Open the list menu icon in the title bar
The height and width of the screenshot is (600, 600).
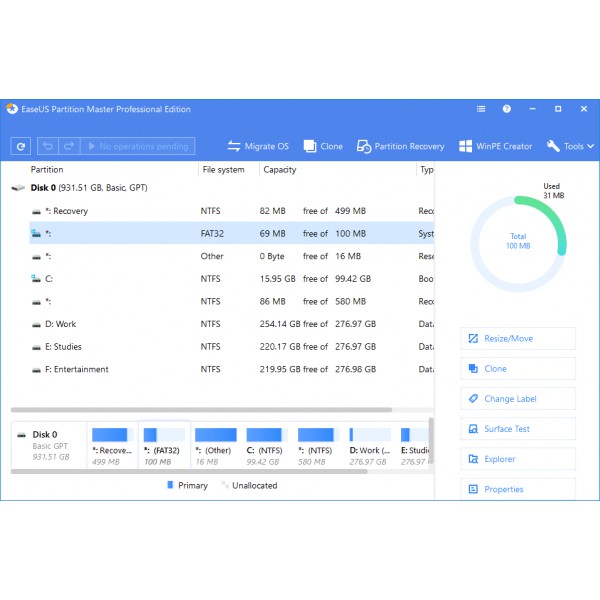click(481, 109)
